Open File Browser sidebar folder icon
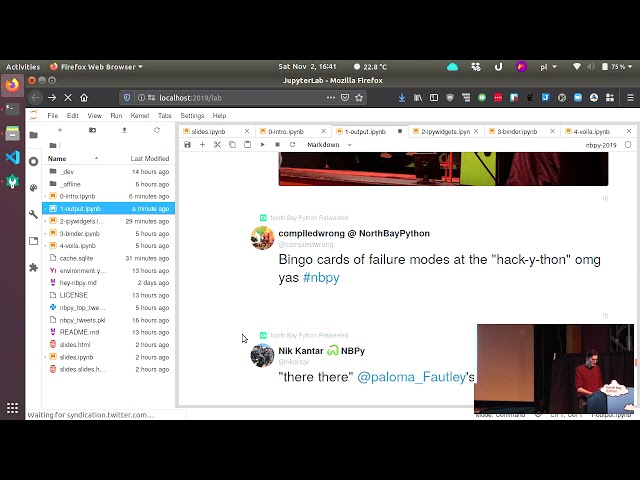Viewport: 640px width, 480px height. tap(33, 135)
